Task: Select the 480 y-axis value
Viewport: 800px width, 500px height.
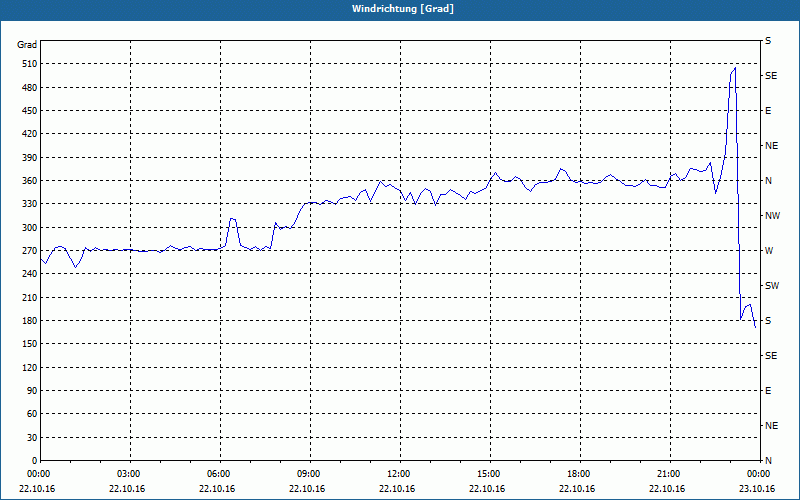Action: click(x=29, y=88)
